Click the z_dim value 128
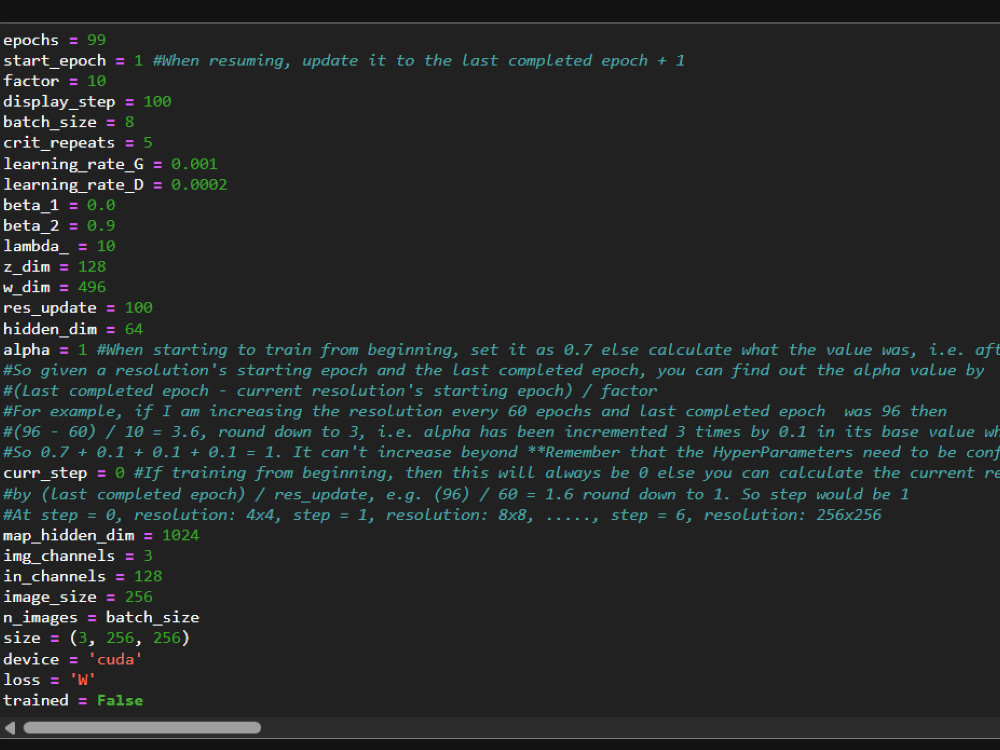Screen dimensions: 1000x750 pyautogui.click(x=92, y=267)
